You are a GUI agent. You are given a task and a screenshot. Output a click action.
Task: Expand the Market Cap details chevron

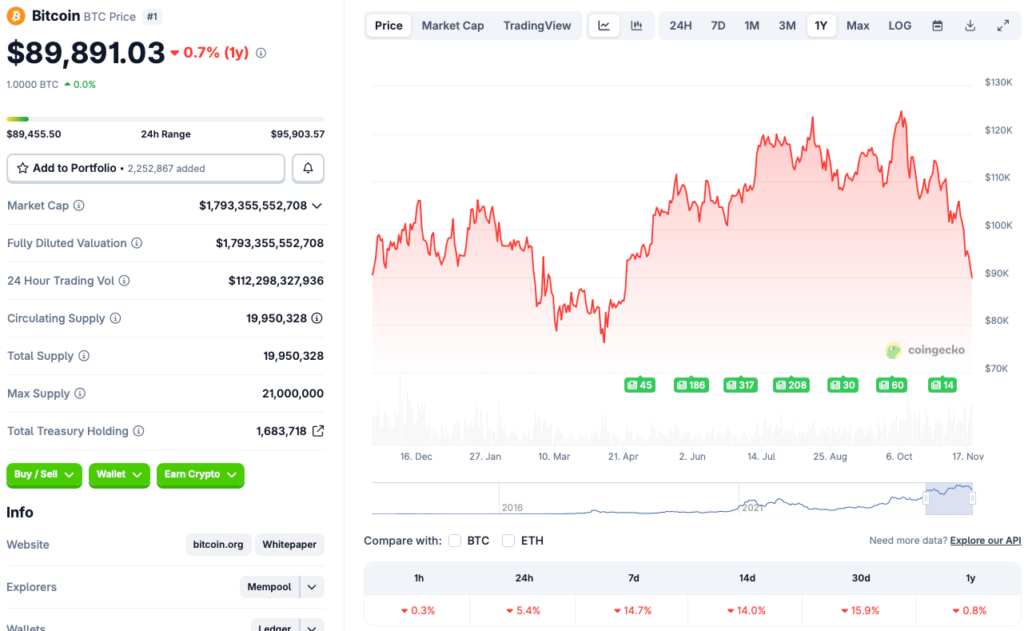click(317, 206)
